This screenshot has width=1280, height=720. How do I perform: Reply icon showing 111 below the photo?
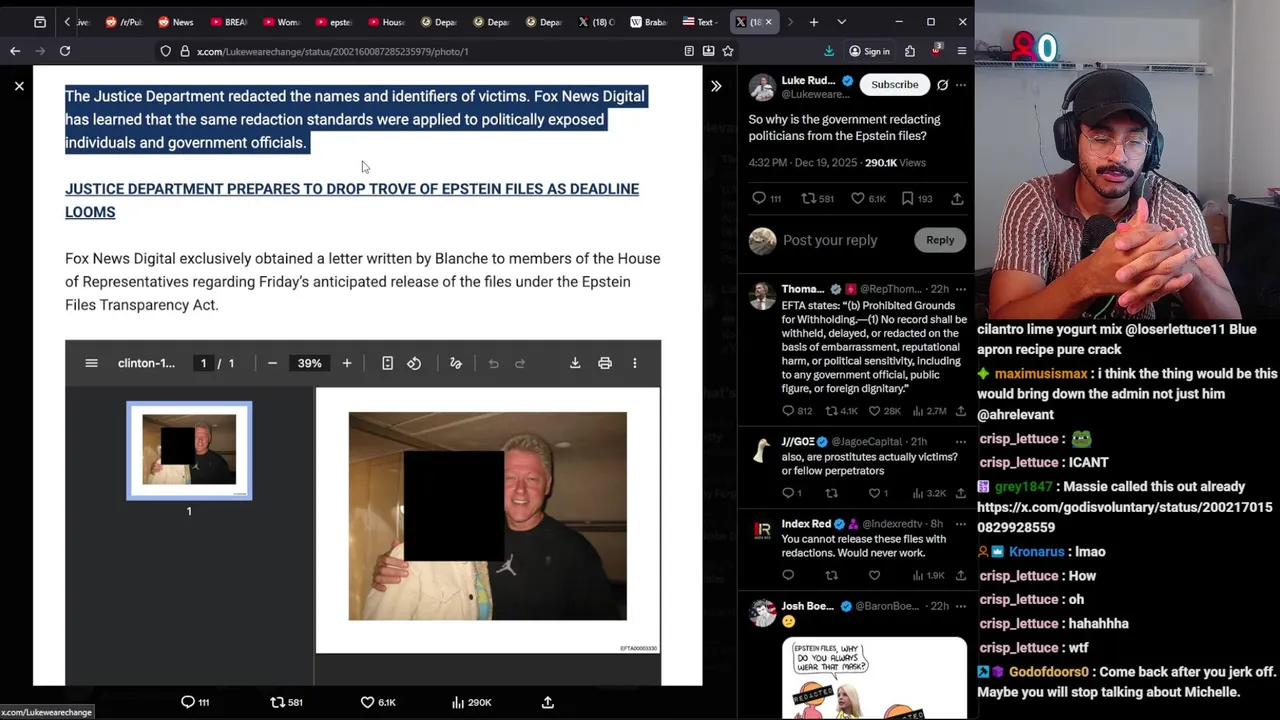pyautogui.click(x=187, y=702)
